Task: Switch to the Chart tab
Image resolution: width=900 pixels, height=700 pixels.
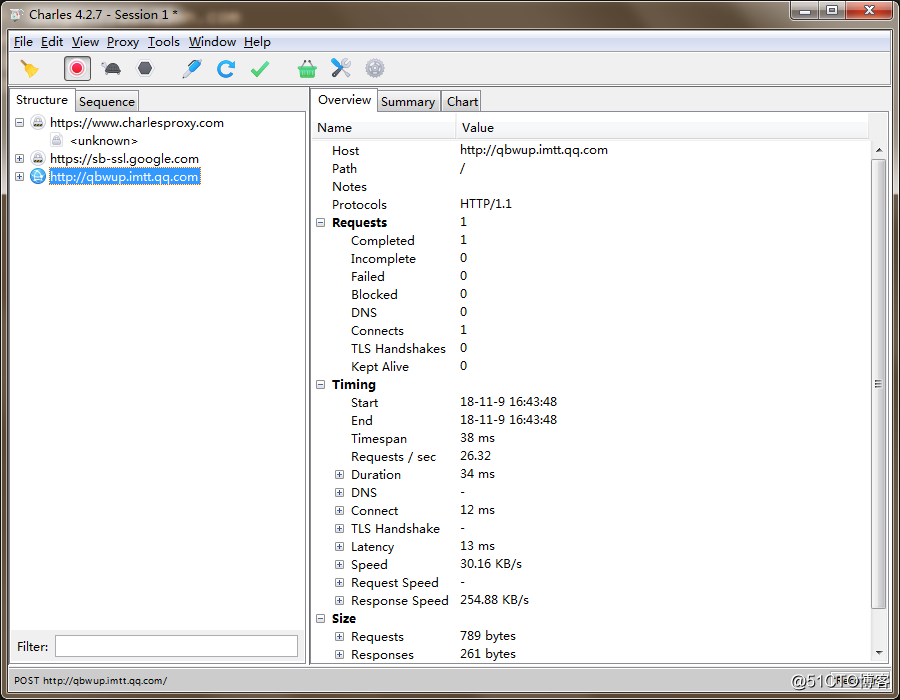Action: click(462, 102)
